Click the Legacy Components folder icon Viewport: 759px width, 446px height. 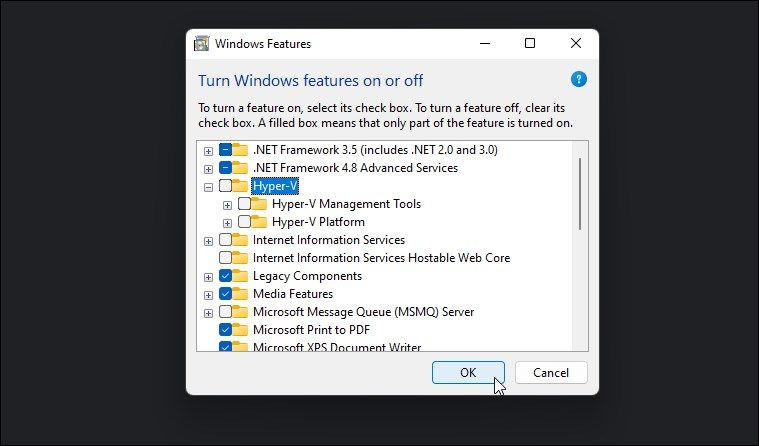point(241,276)
